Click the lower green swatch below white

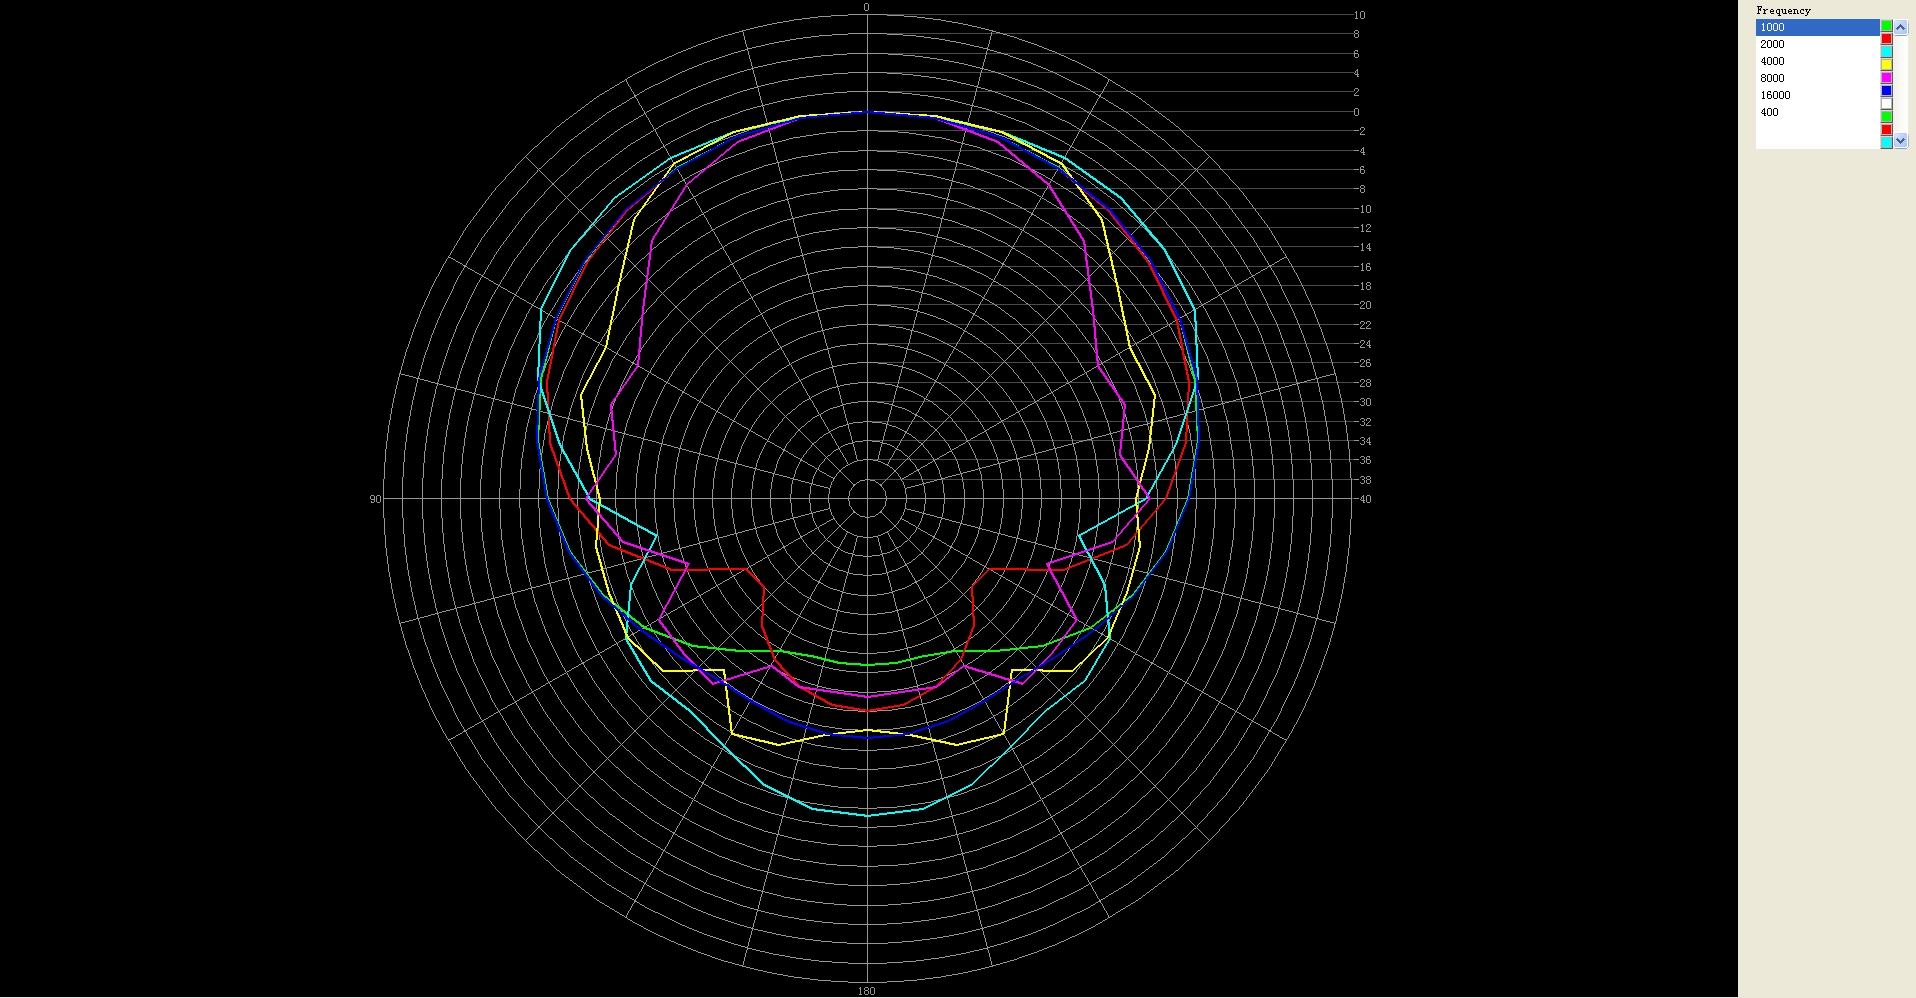[1886, 117]
